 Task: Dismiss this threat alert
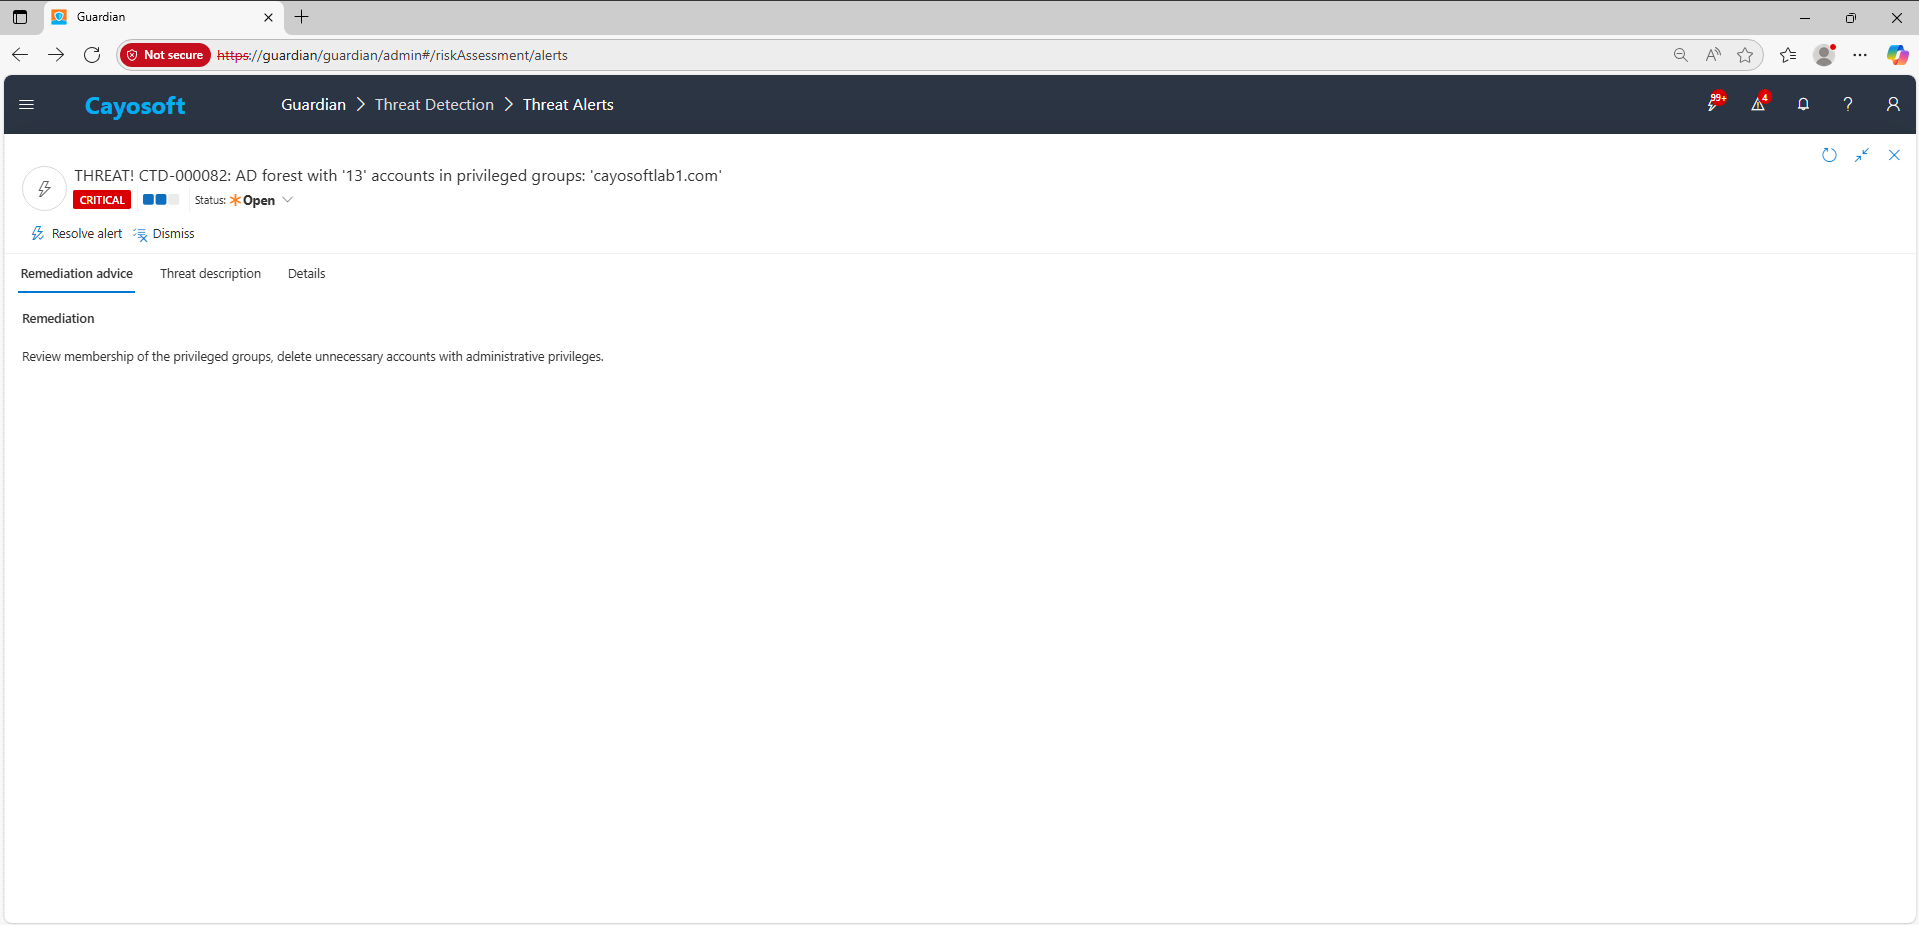tap(164, 234)
